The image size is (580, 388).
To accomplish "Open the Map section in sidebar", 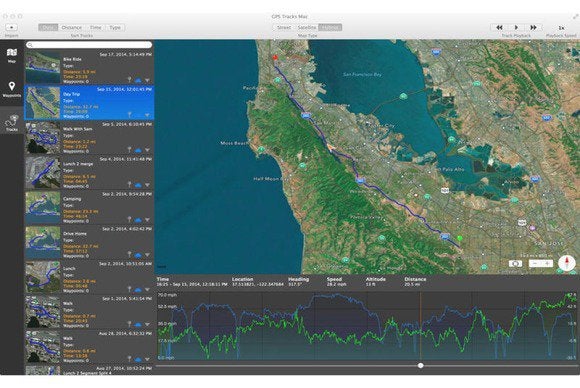I will click(11, 55).
